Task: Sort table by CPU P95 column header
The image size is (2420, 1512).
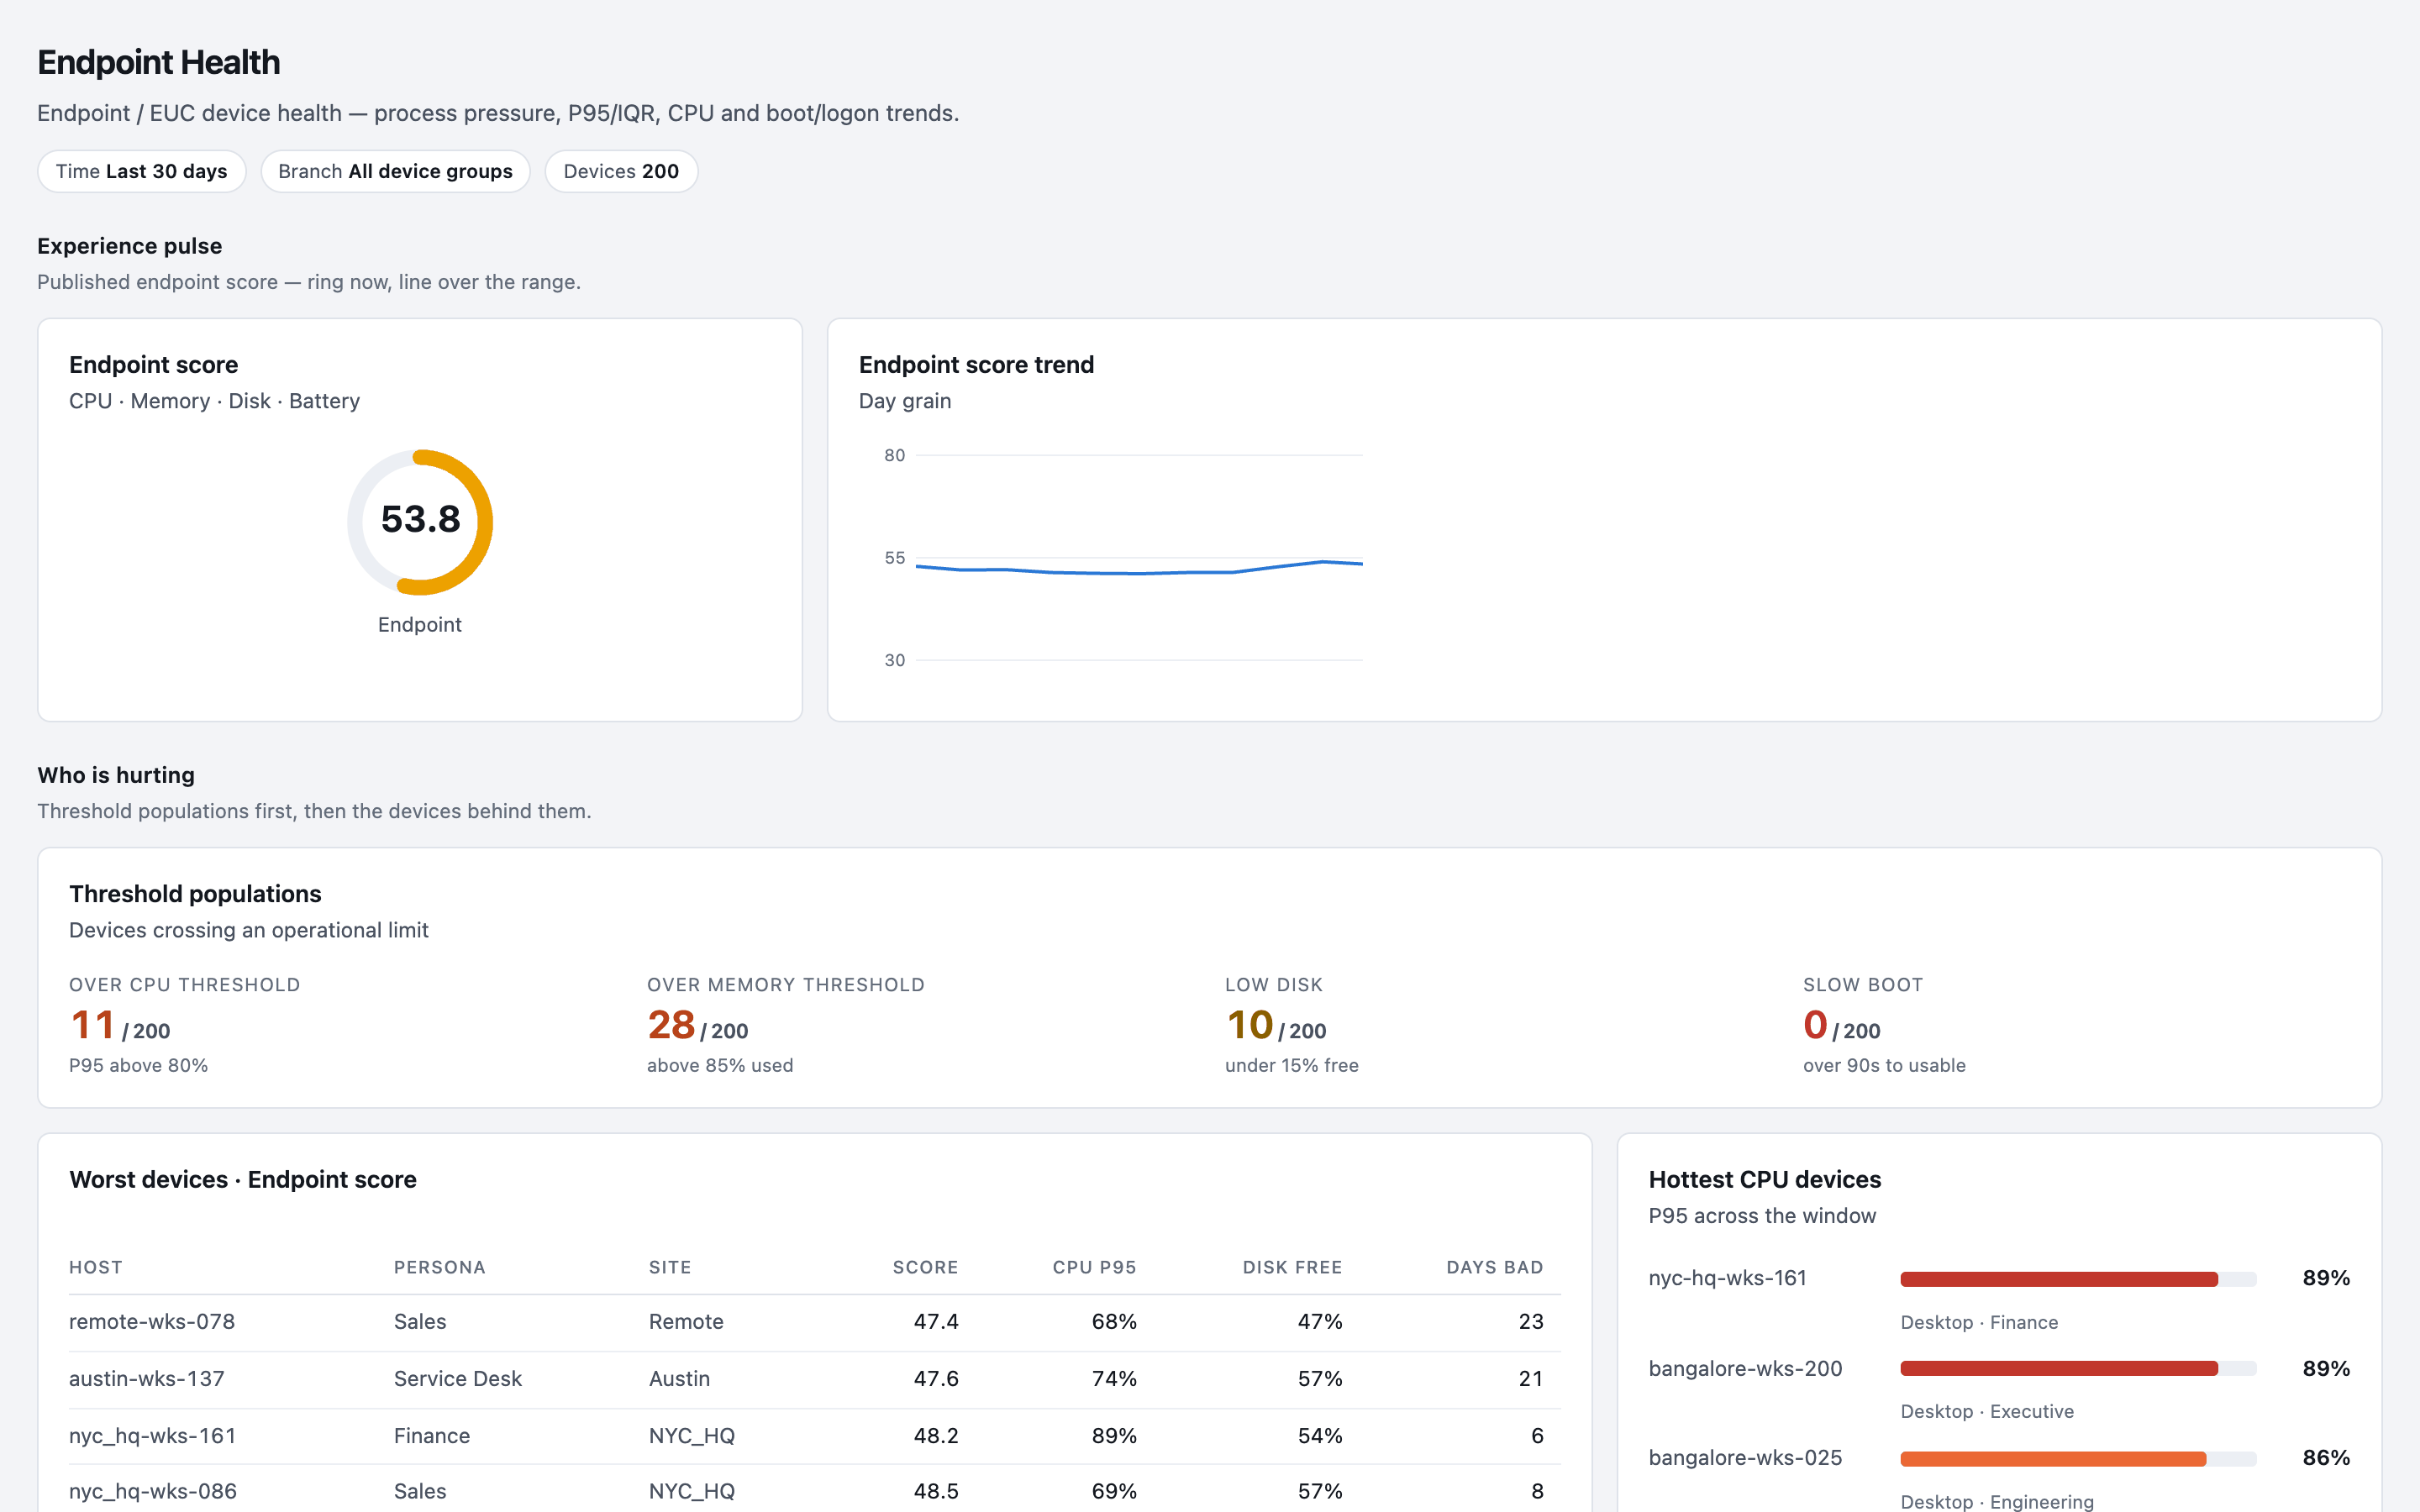Action: [x=1094, y=1267]
